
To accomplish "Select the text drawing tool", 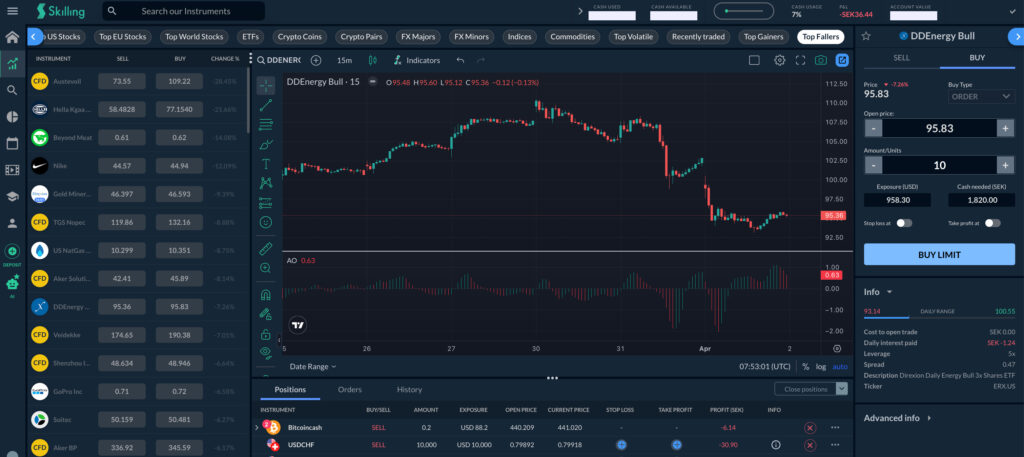I will coord(266,163).
